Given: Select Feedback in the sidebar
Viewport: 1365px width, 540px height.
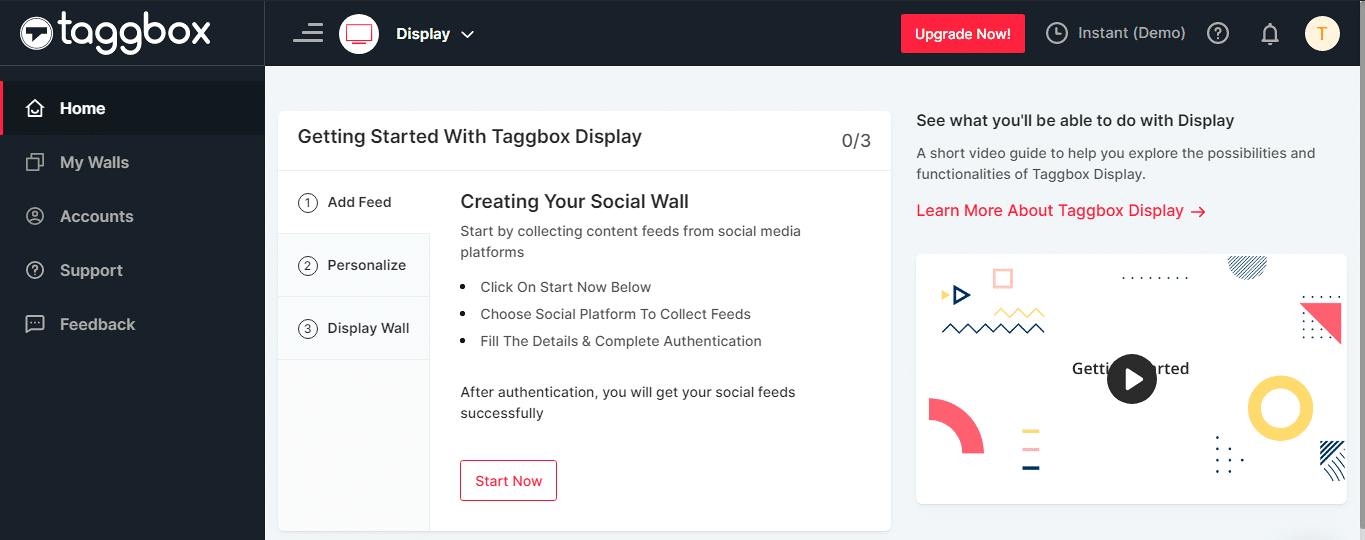Looking at the screenshot, I should point(97,324).
